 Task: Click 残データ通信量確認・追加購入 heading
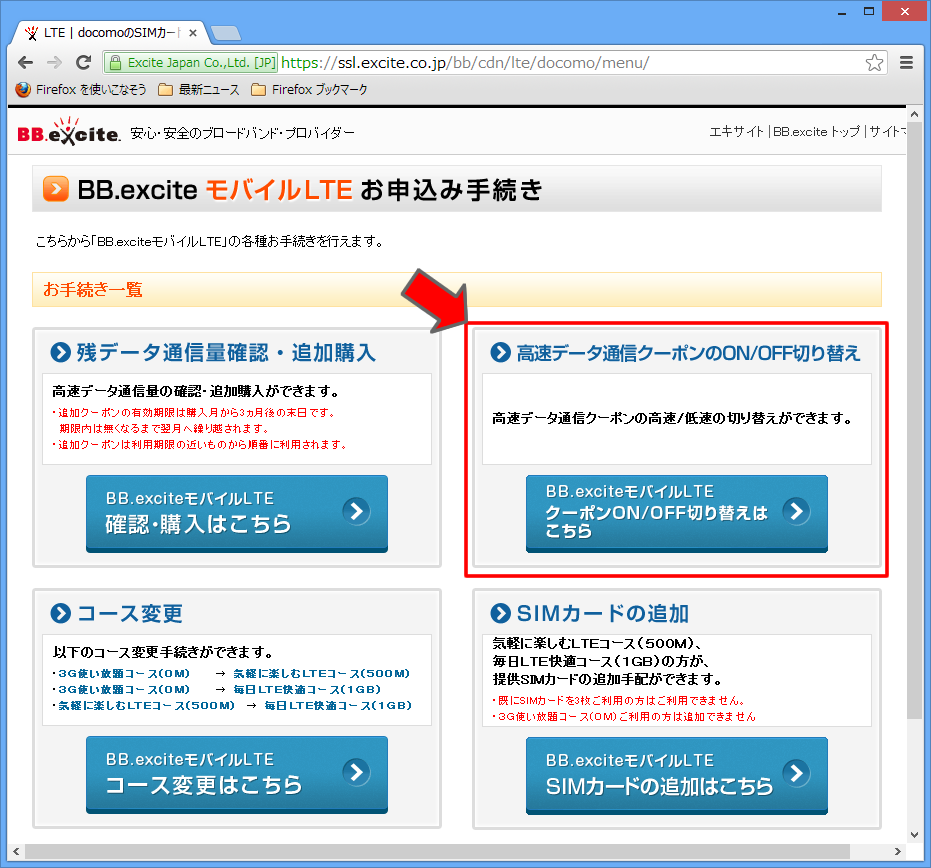[x=226, y=353]
